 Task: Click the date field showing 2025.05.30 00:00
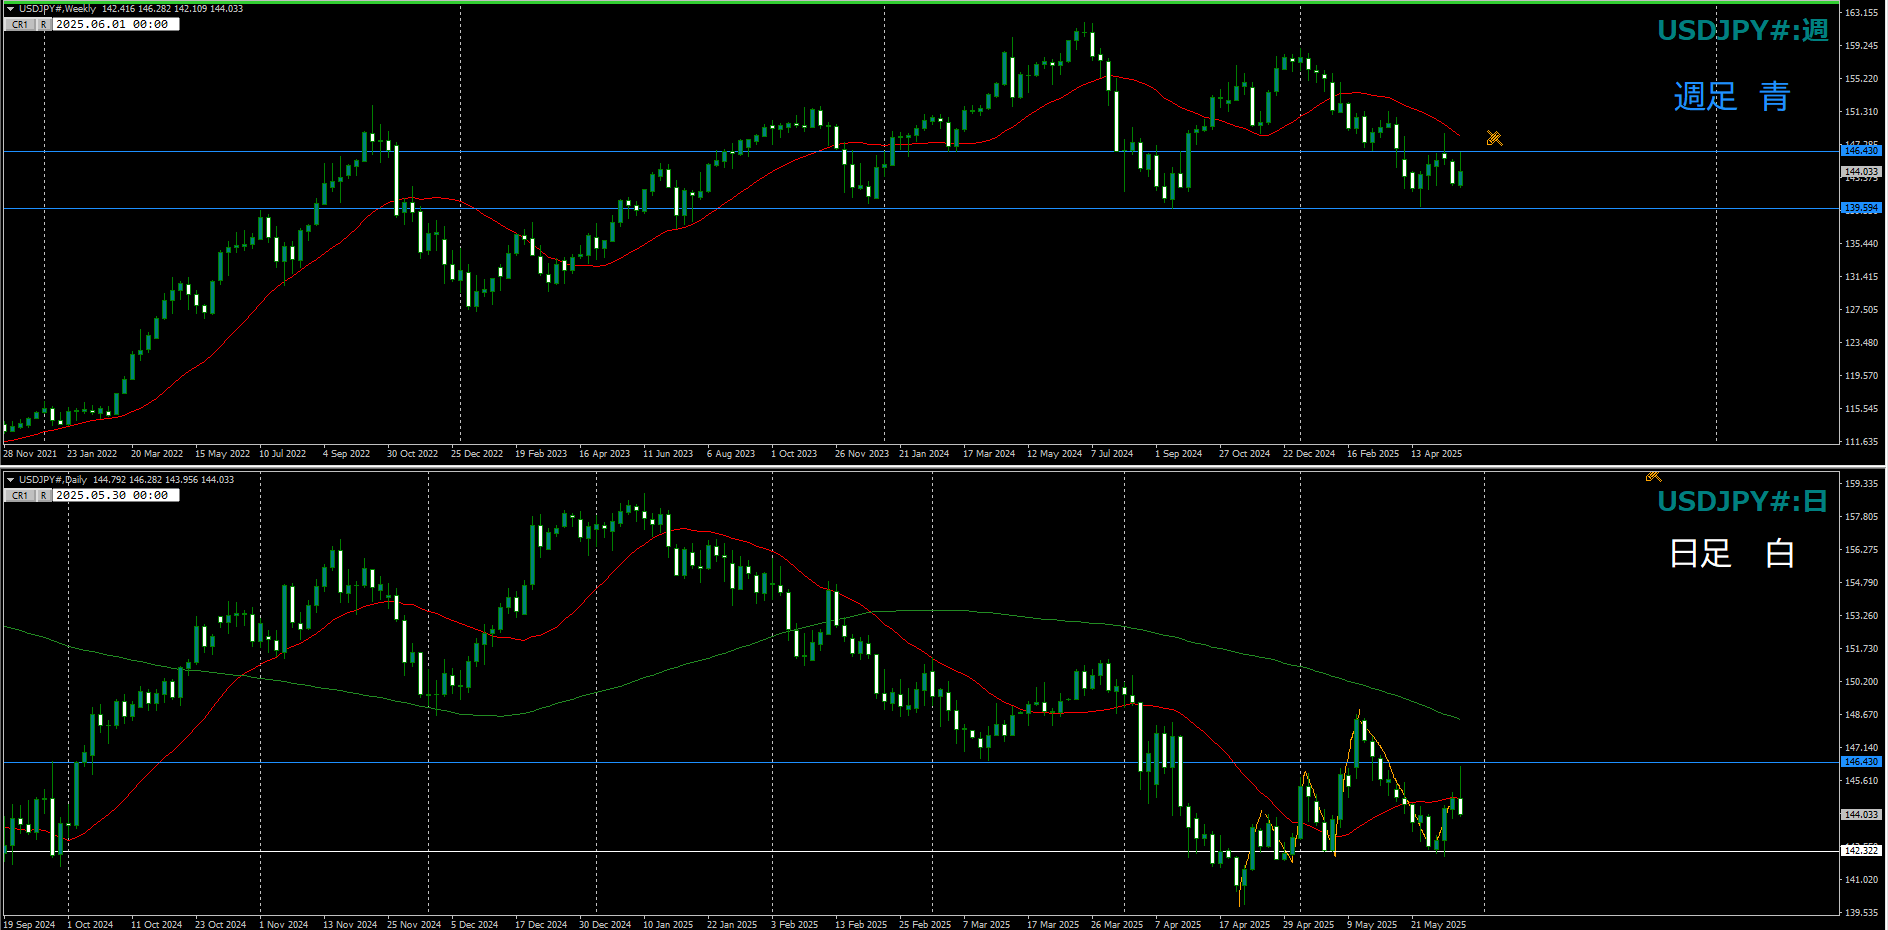pyautogui.click(x=116, y=495)
